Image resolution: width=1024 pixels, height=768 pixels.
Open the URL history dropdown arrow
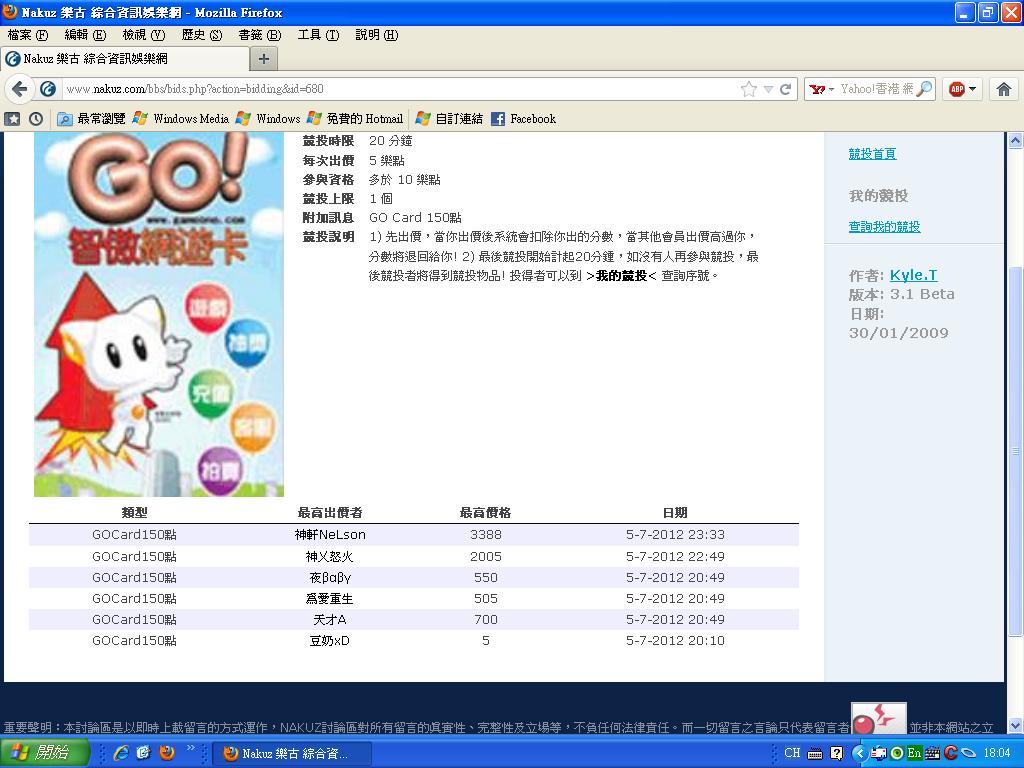point(769,89)
